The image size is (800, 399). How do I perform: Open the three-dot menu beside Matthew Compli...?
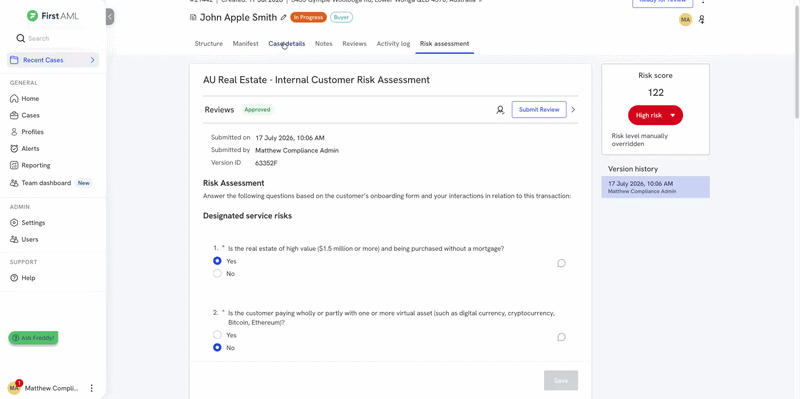[x=92, y=388]
